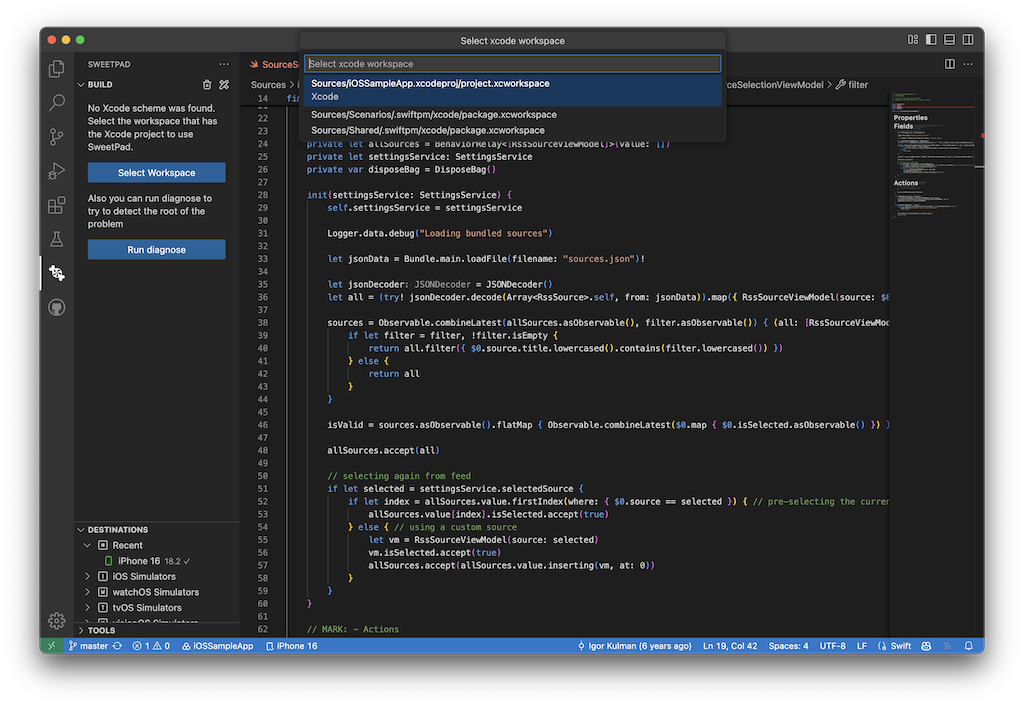This screenshot has height=706, width=1024.
Task: Open the Manage gear icon
Action: pos(57,621)
